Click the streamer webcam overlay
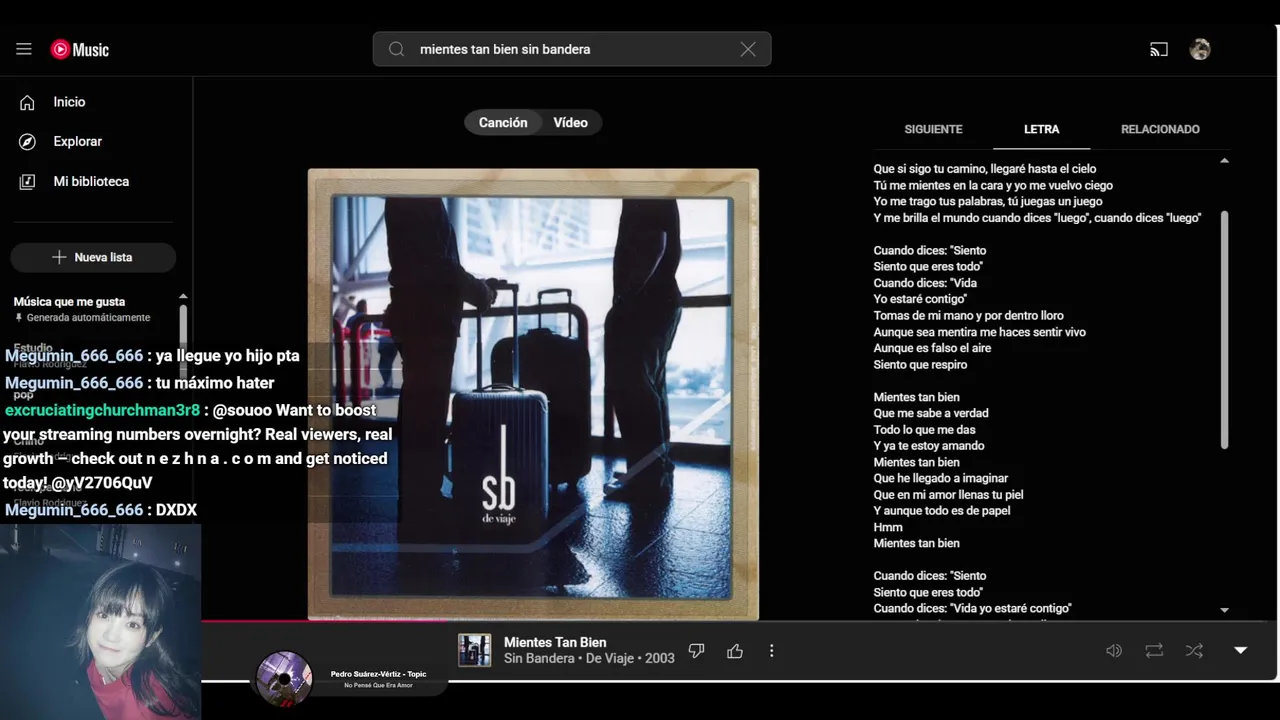The image size is (1280, 720). click(100, 621)
